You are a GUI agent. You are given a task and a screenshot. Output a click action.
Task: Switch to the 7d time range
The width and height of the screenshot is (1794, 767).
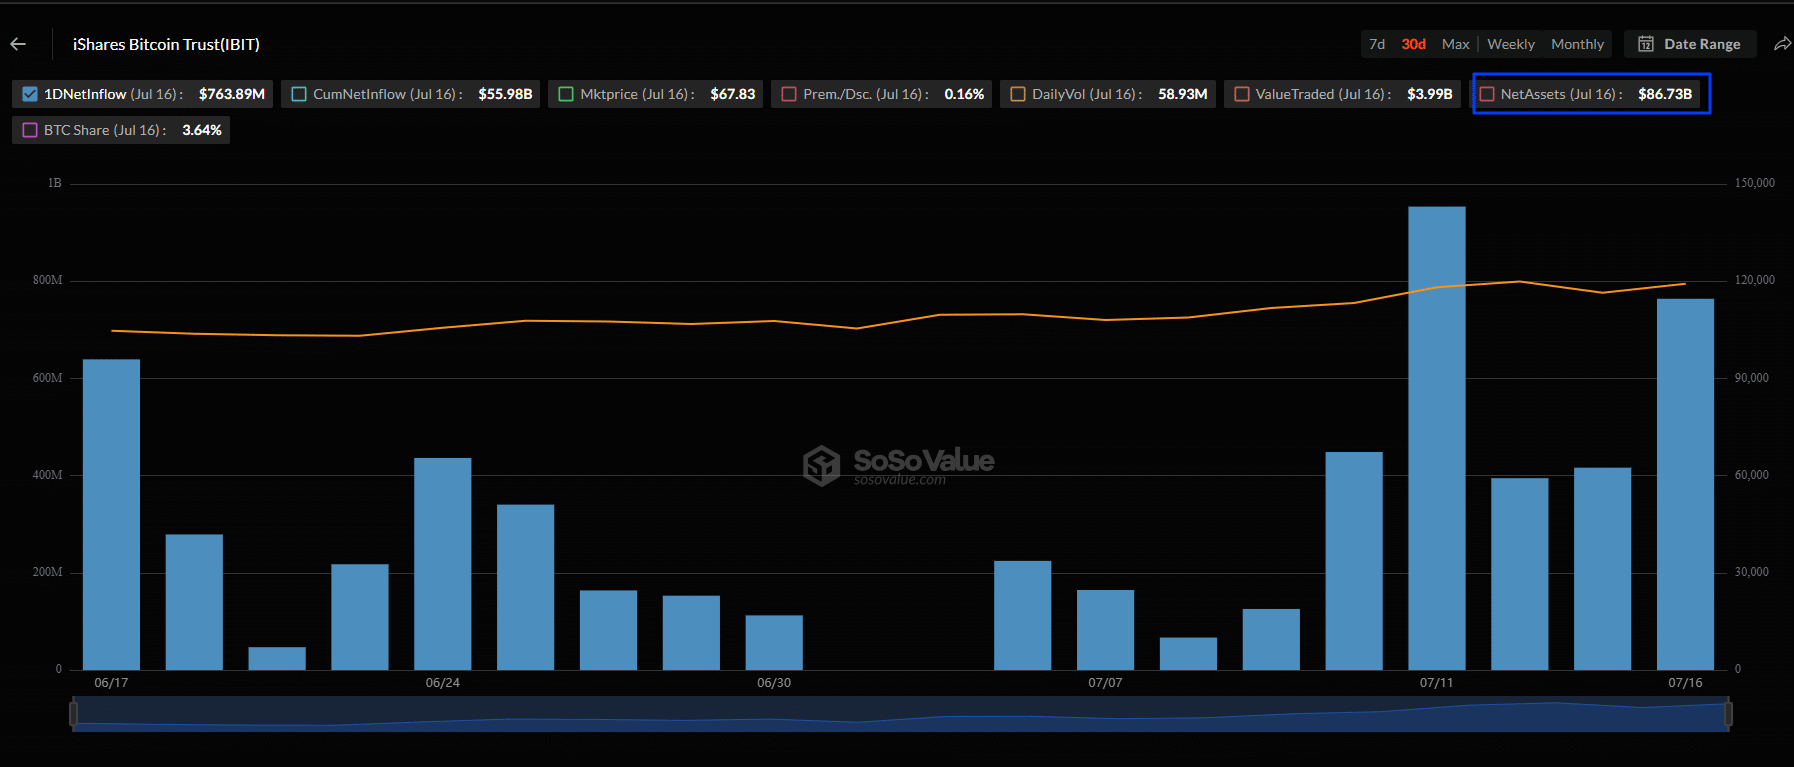[1377, 44]
